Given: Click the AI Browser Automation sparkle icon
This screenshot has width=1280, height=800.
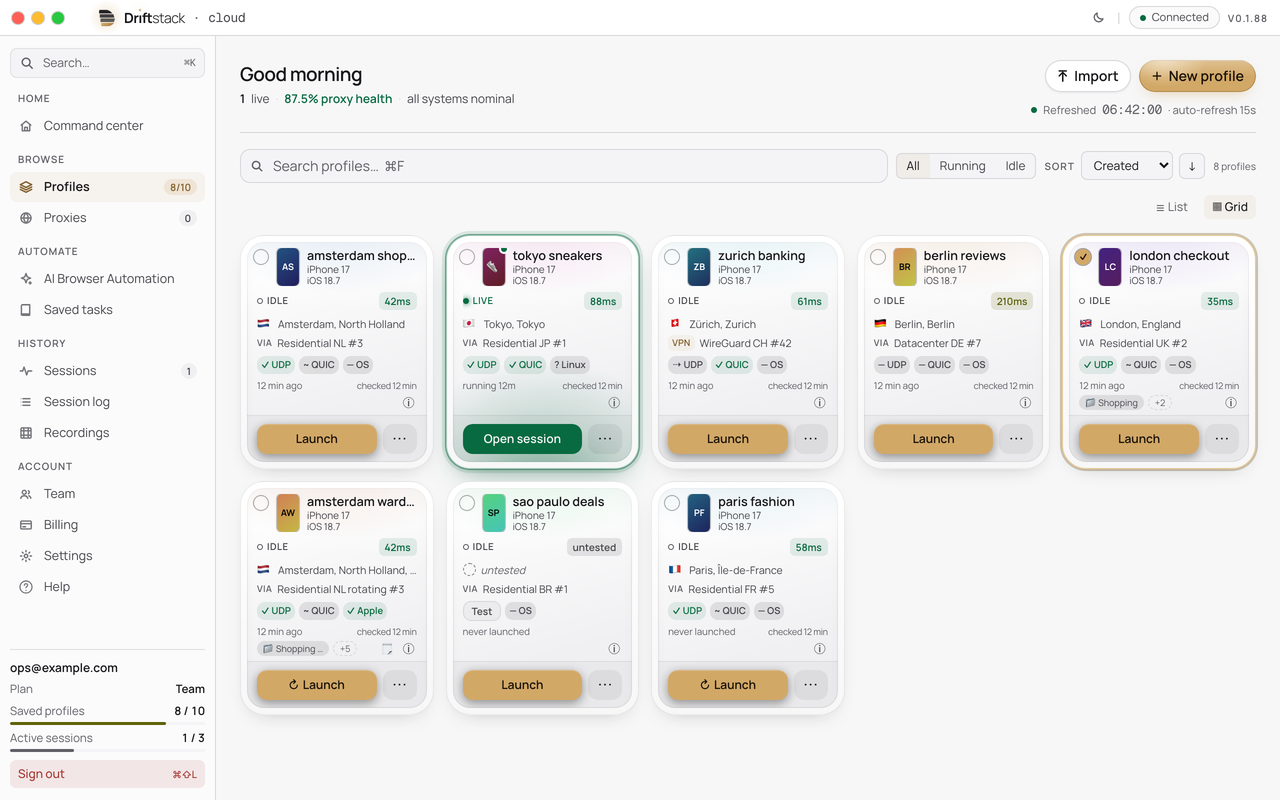Looking at the screenshot, I should click(x=26, y=279).
